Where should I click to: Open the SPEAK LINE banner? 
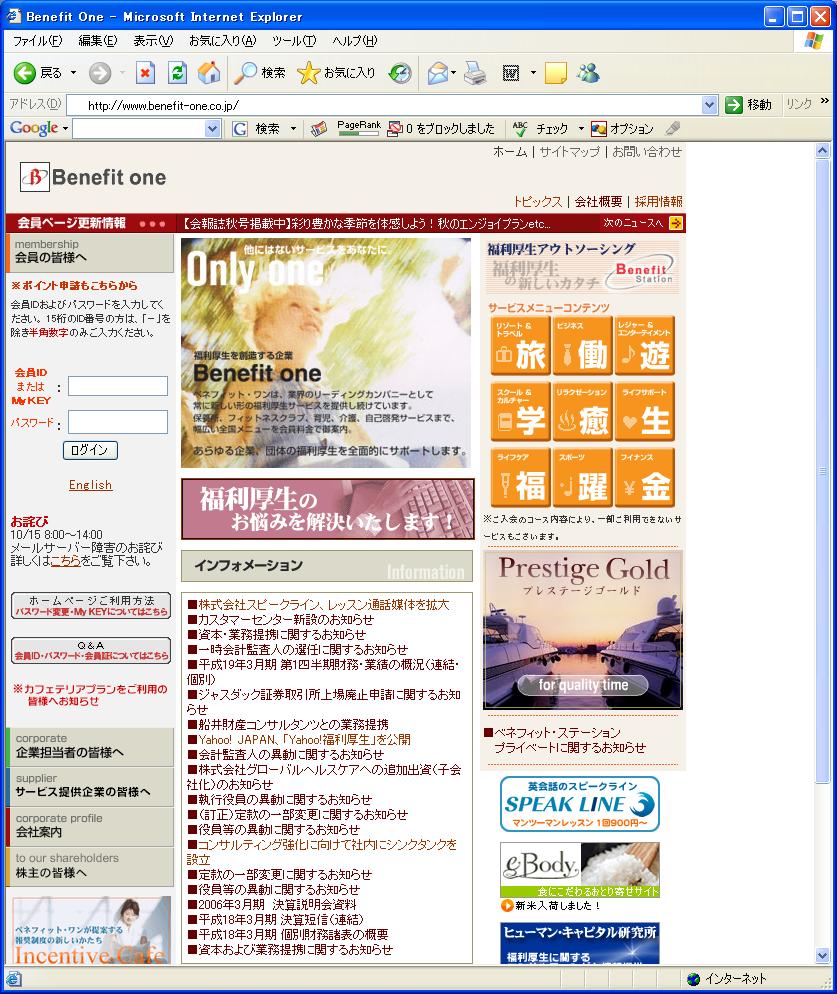580,804
